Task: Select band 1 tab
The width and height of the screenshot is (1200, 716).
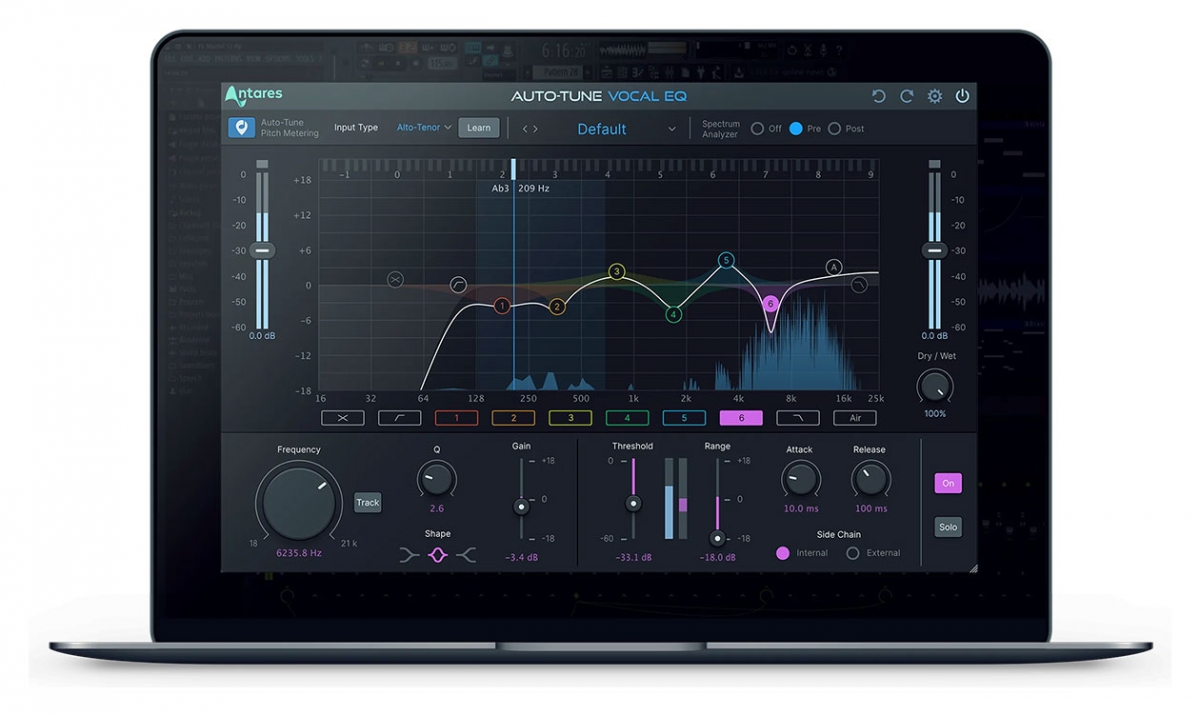Action: [456, 418]
